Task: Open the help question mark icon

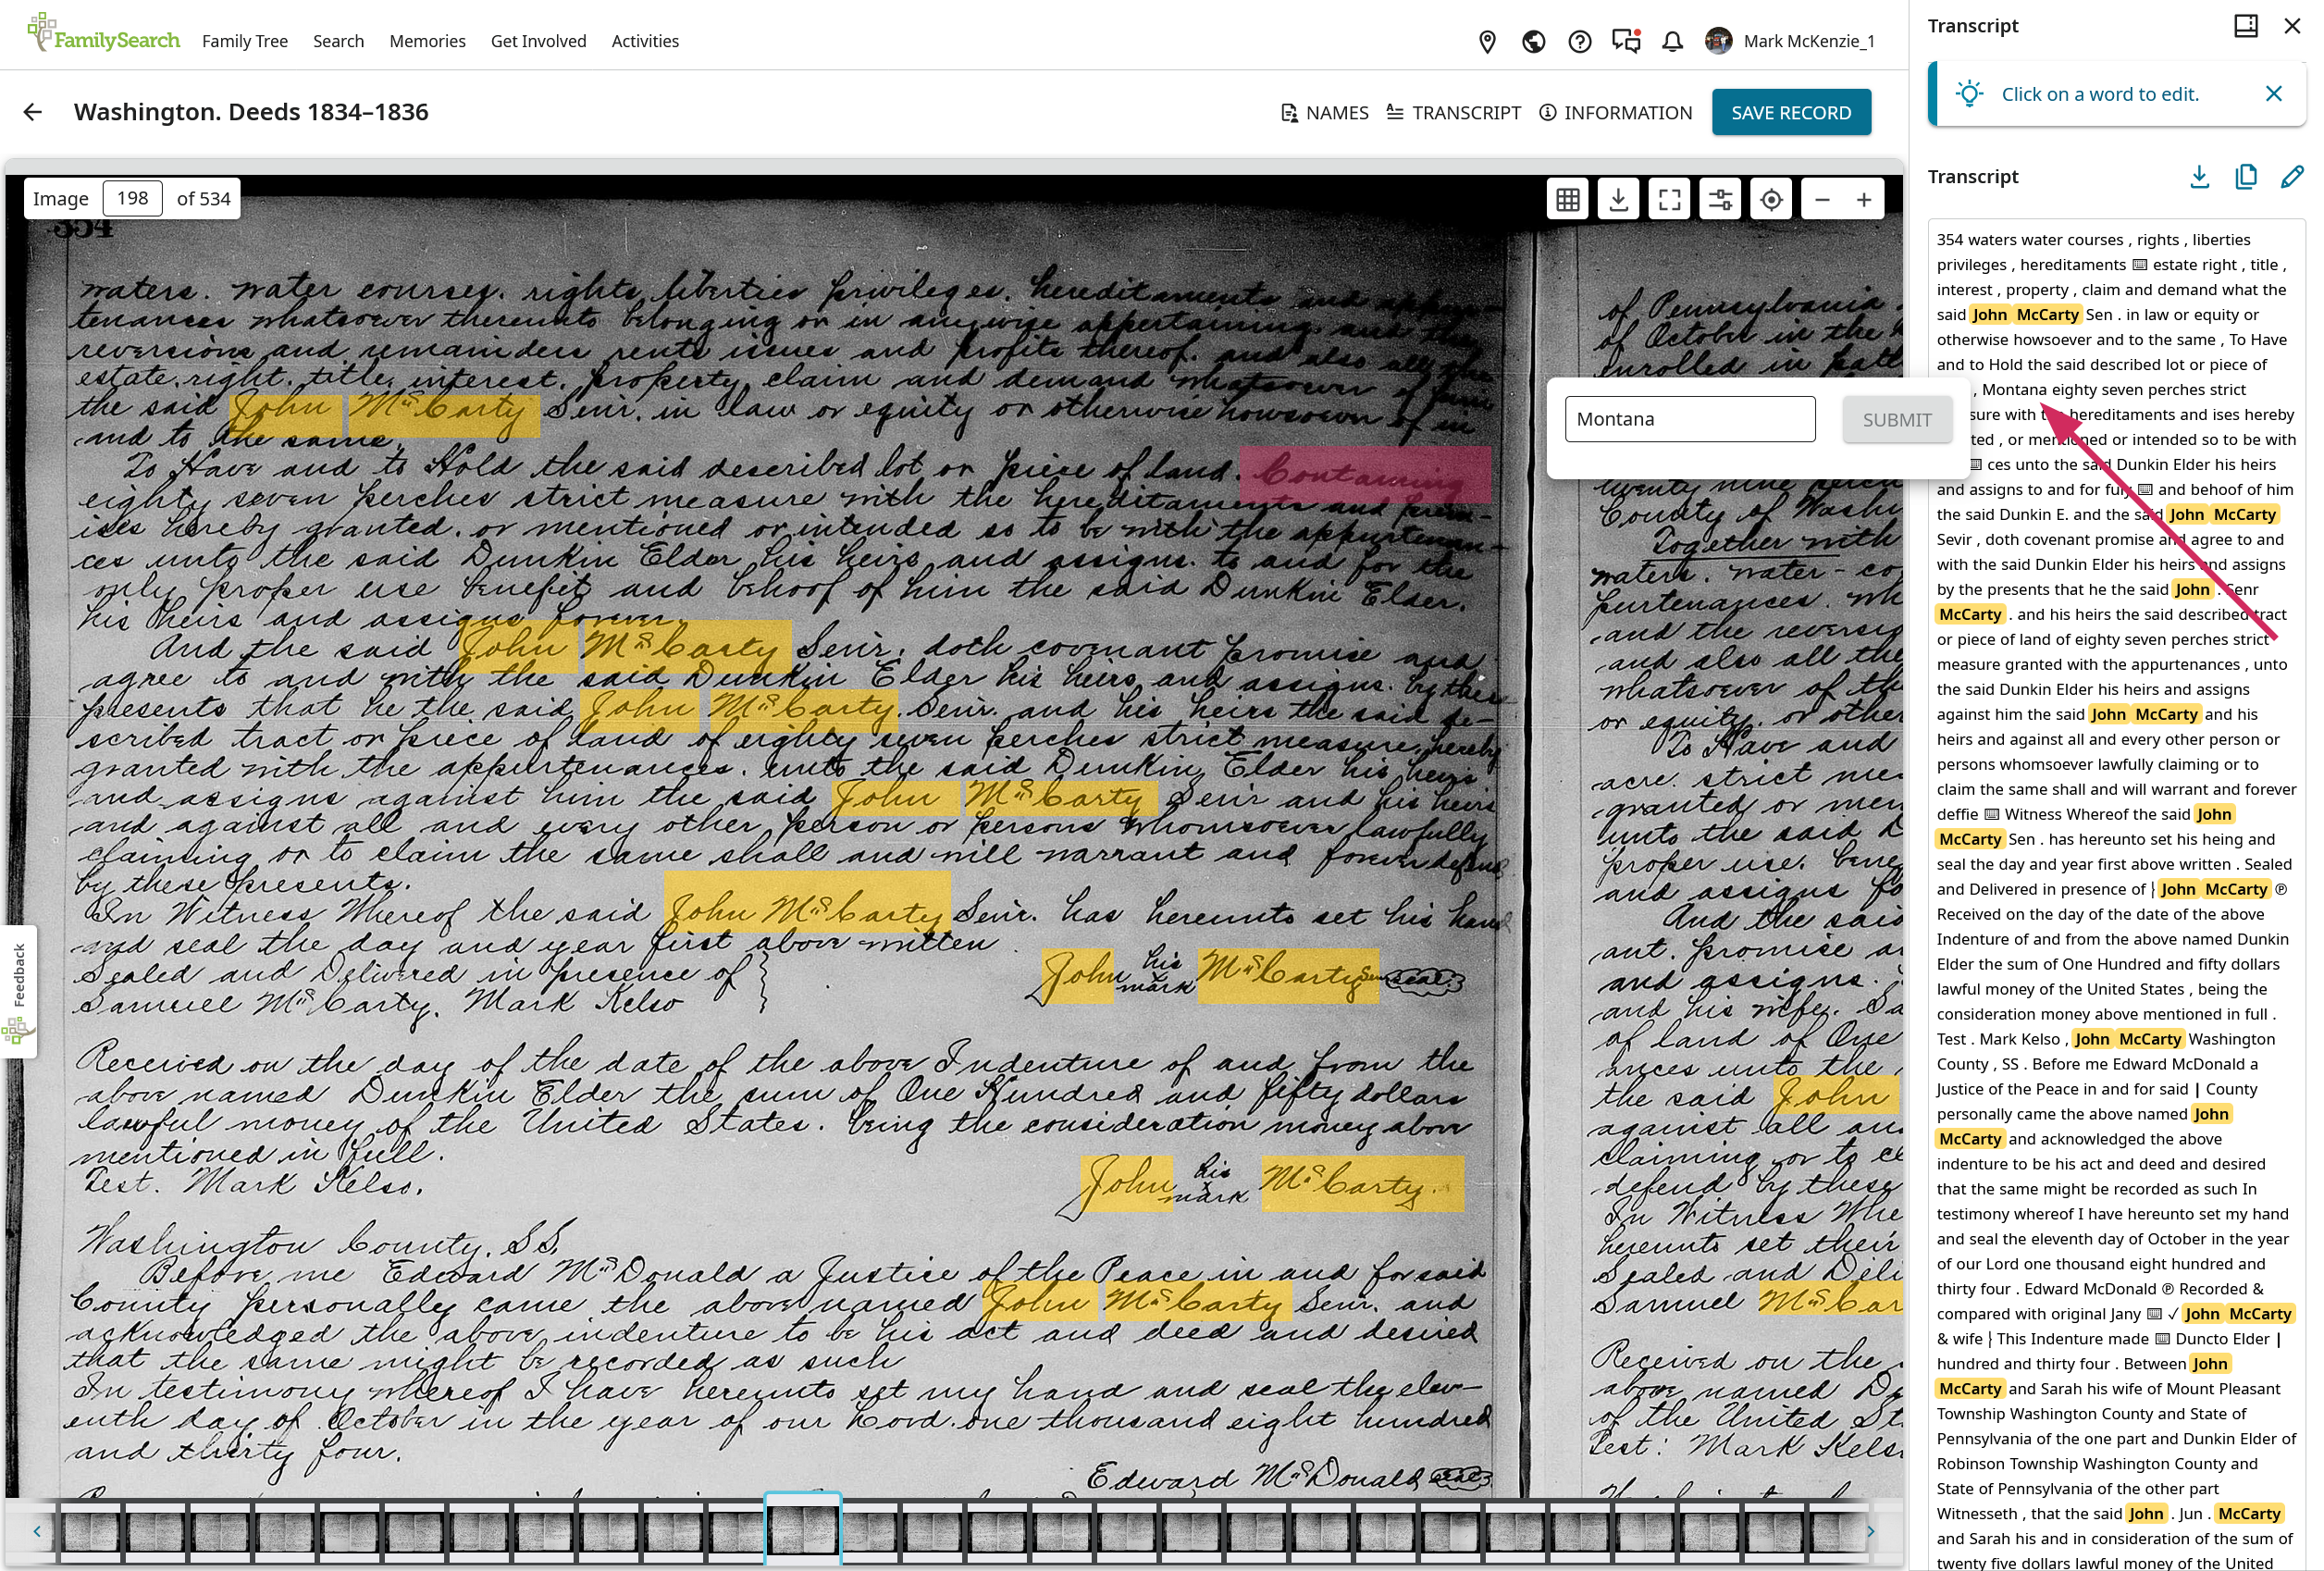Action: pos(1579,41)
